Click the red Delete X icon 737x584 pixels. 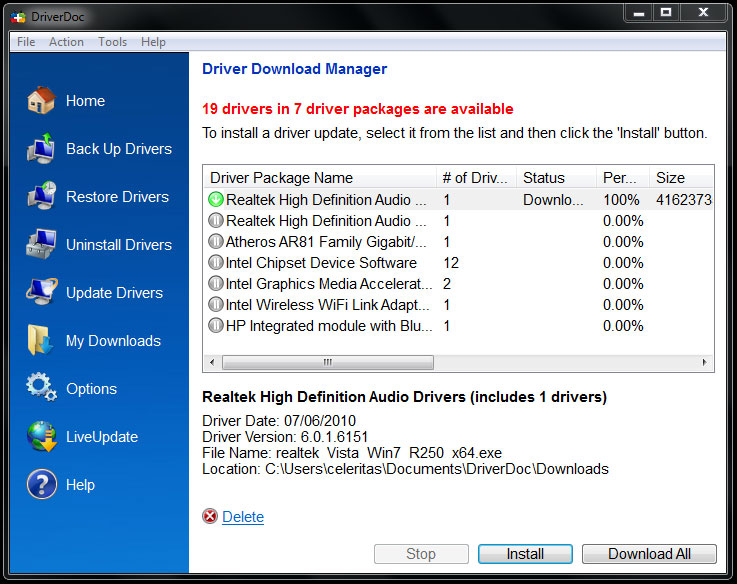[210, 516]
